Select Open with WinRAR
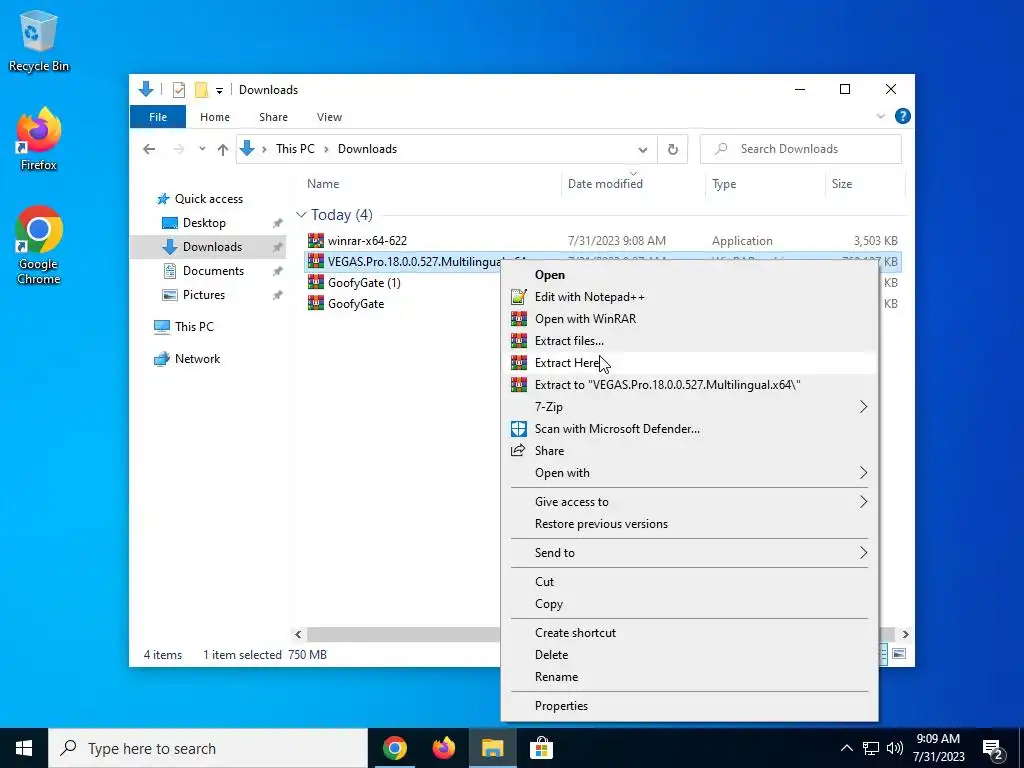The height and width of the screenshot is (768, 1024). click(689, 319)
